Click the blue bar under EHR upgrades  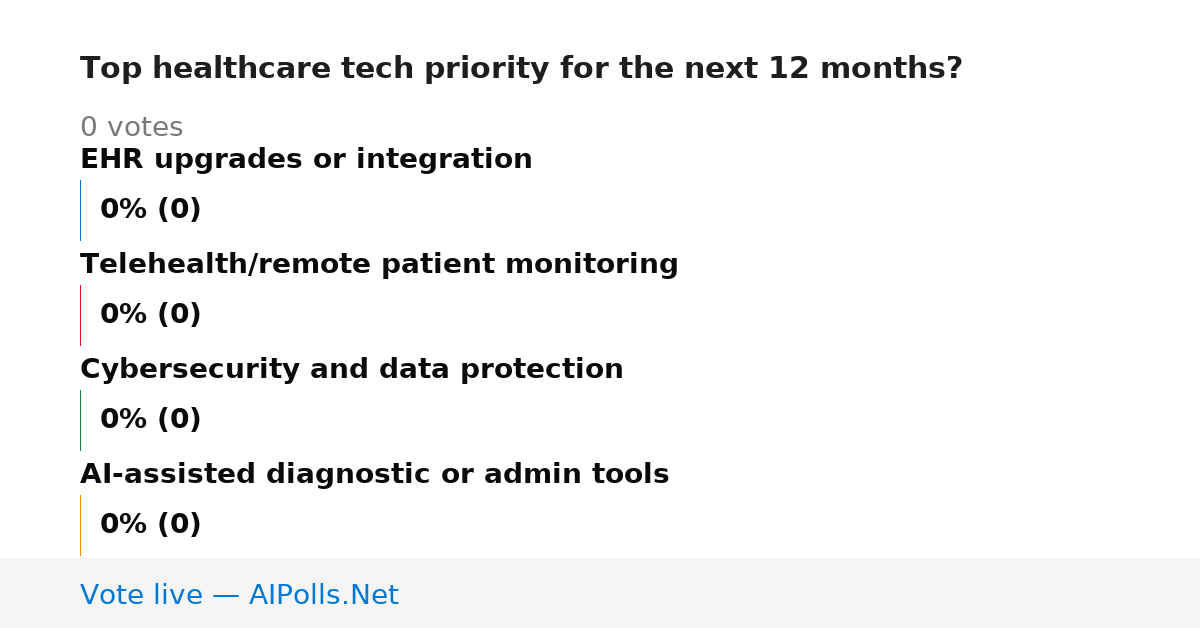point(80,210)
